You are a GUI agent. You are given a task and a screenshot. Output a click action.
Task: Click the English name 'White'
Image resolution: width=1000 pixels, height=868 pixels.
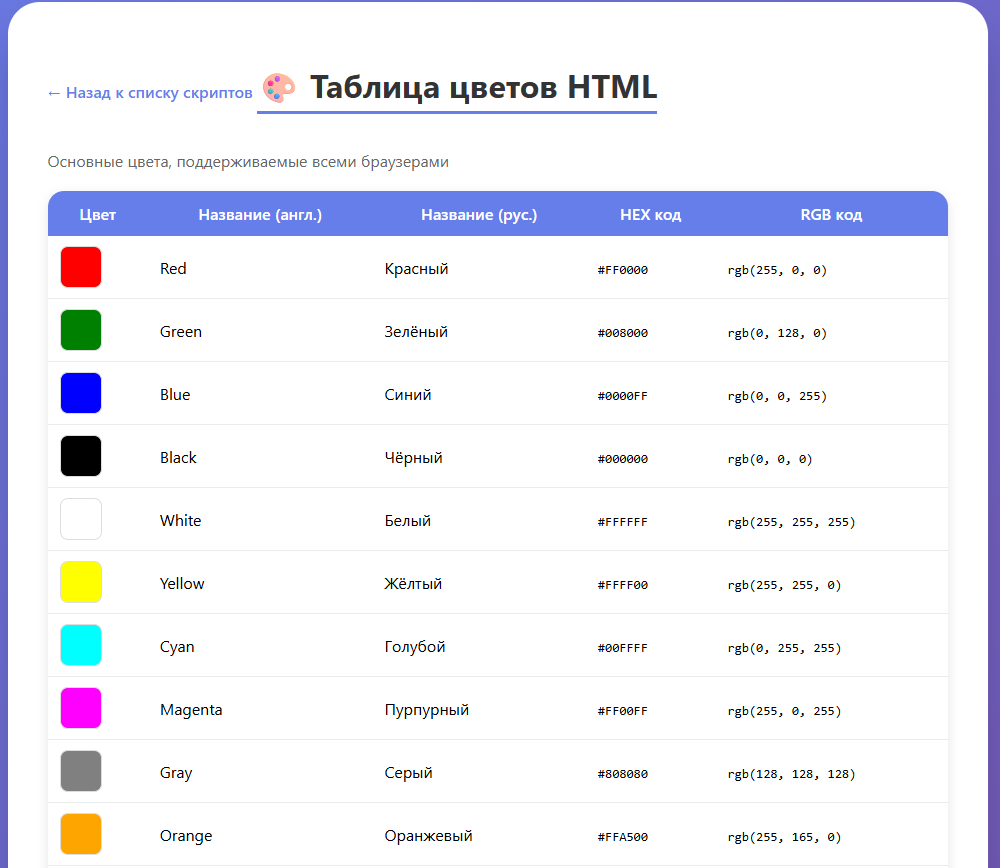(180, 520)
